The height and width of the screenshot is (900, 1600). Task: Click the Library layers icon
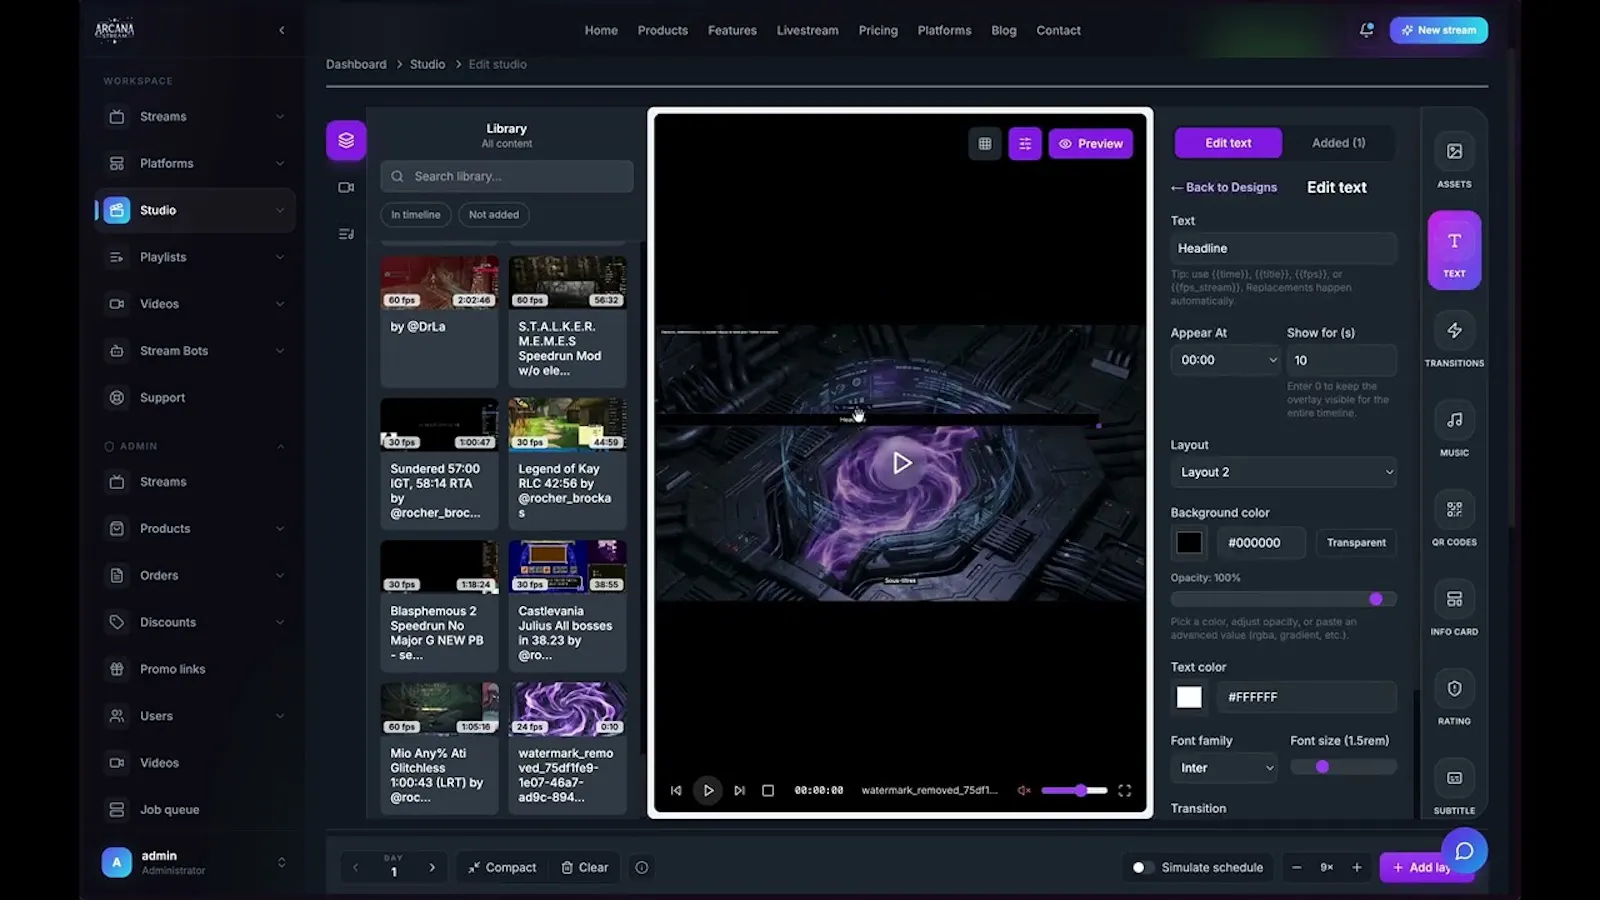click(346, 140)
